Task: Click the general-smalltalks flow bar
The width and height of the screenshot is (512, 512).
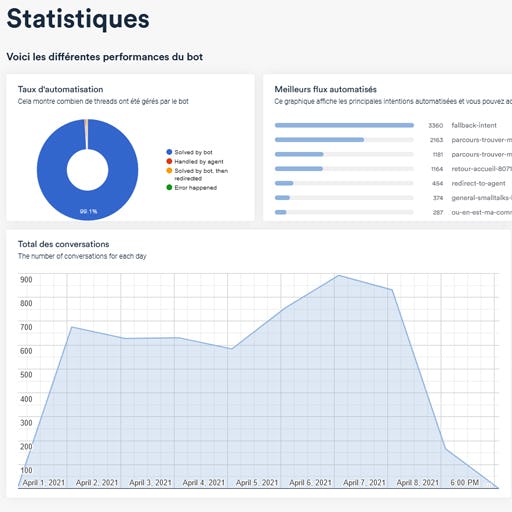Action: [x=344, y=198]
